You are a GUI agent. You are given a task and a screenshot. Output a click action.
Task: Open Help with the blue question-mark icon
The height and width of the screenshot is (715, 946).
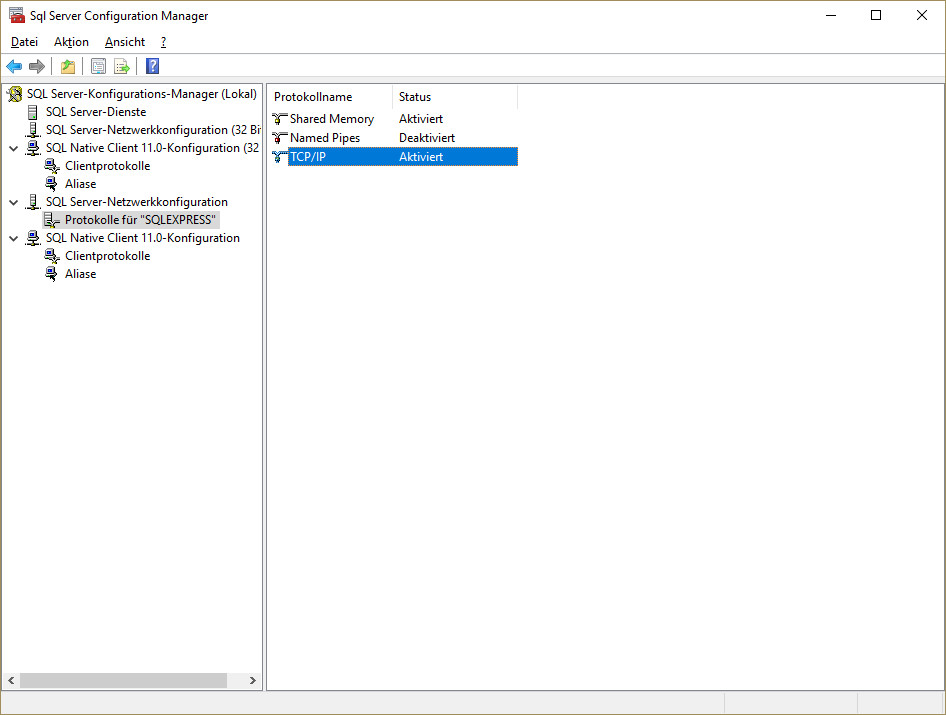point(152,67)
